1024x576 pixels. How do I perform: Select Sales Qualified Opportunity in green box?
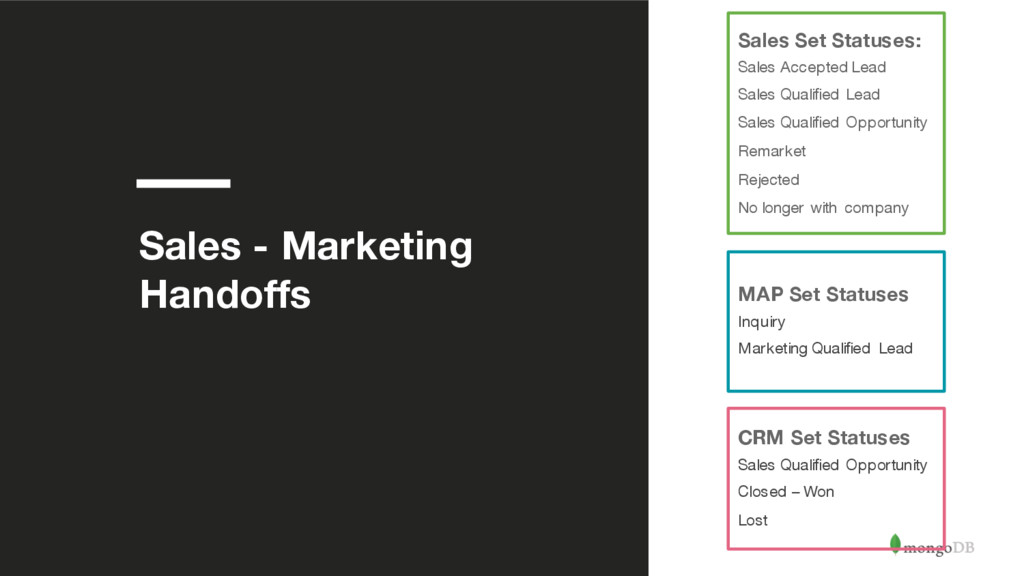point(833,123)
